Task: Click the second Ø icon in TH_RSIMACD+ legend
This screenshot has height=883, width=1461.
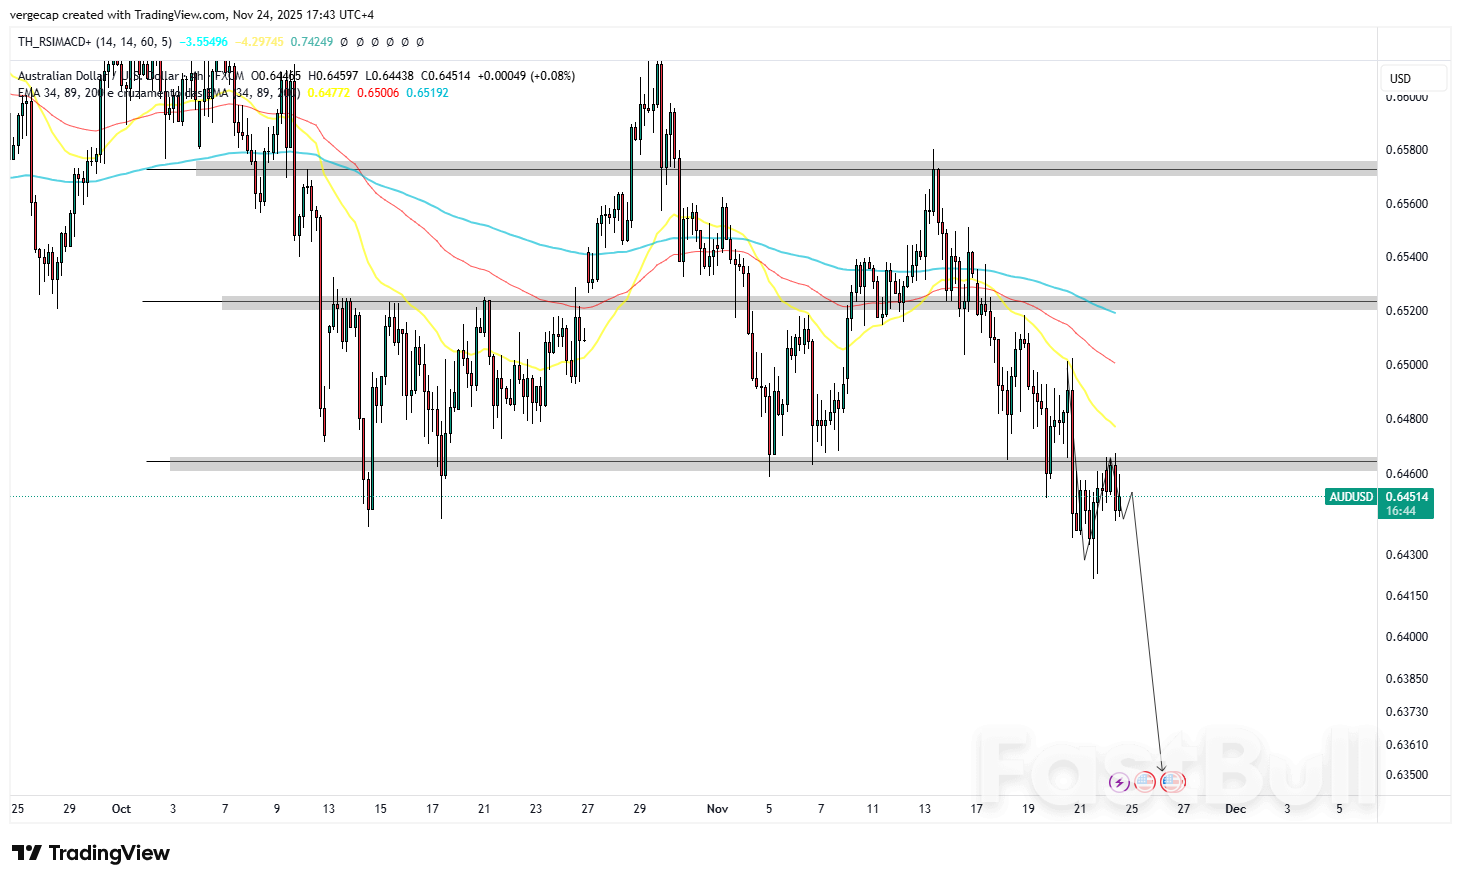Action: pyautogui.click(x=359, y=43)
